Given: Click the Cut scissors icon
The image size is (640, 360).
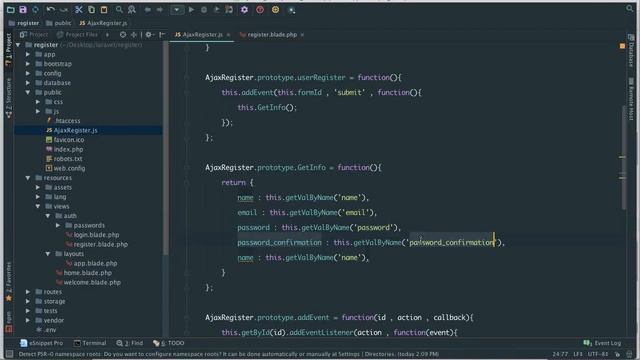Looking at the screenshot, I should (x=79, y=9).
